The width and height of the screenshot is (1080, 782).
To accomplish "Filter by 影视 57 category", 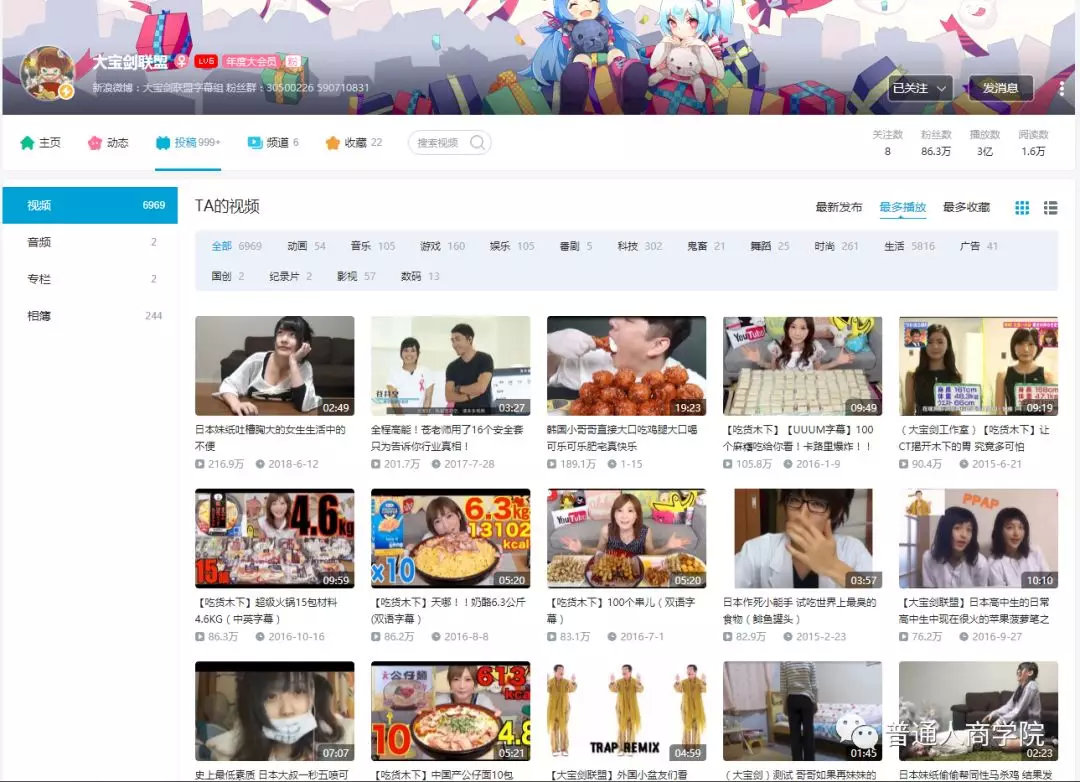I will pyautogui.click(x=356, y=276).
